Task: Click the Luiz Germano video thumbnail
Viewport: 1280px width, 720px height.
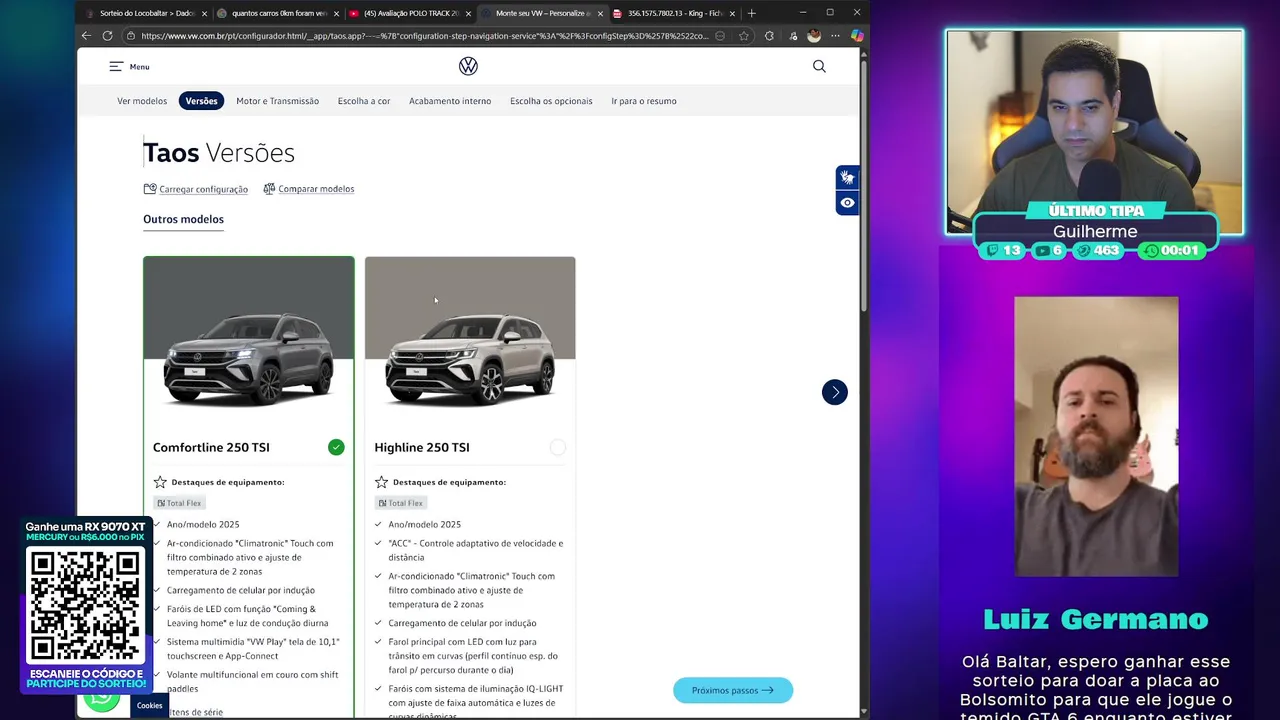Action: 1096,436
